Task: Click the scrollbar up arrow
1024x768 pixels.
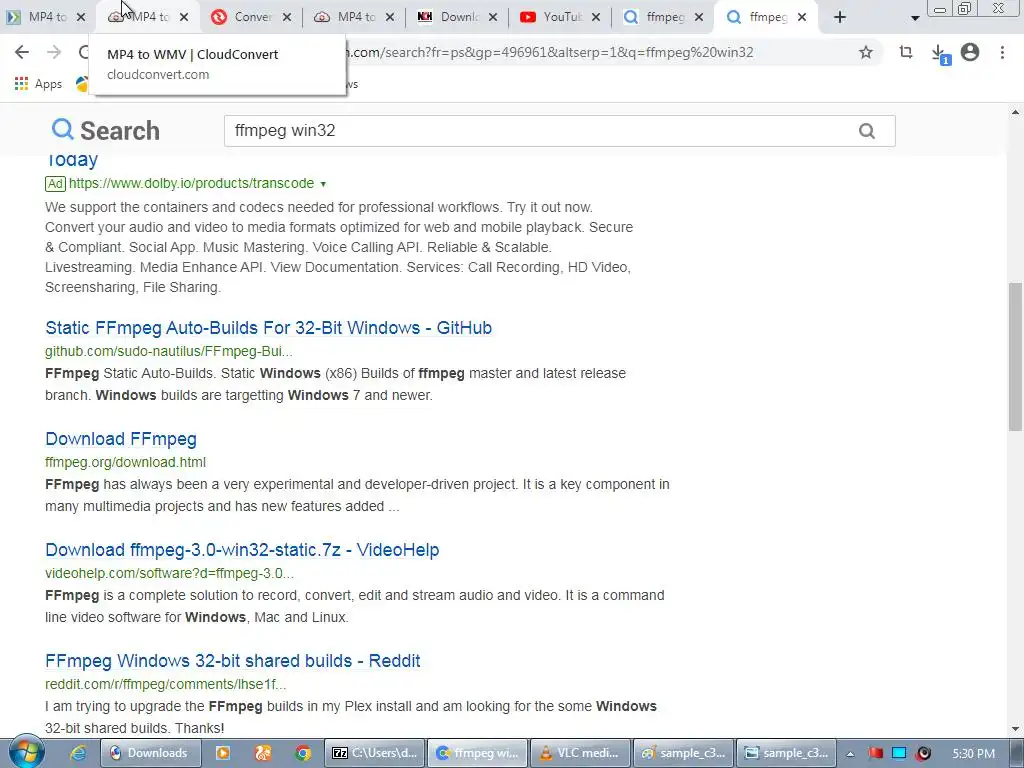Action: [1015, 112]
